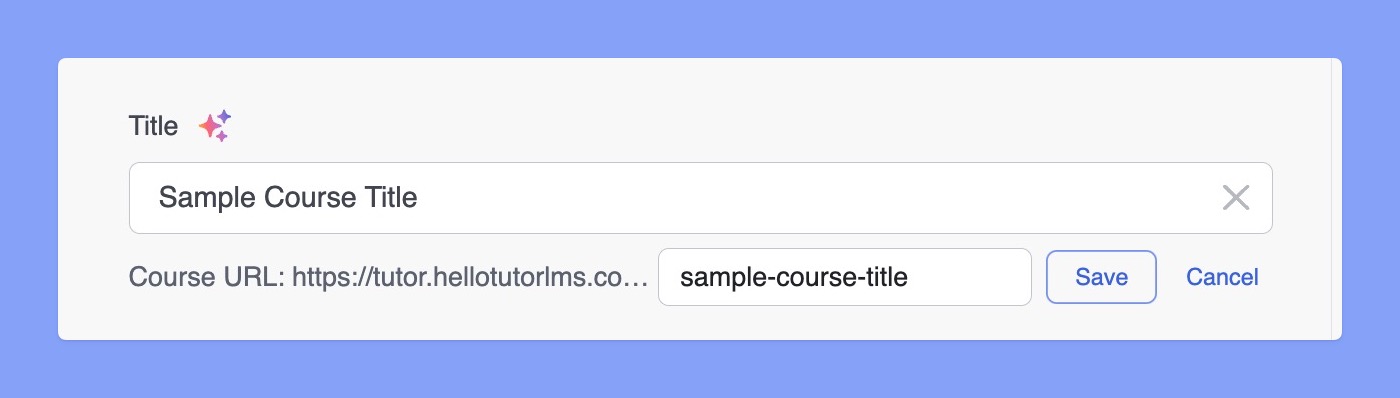Viewport: 1400px width, 398px height.
Task: Clear the title field with the X icon
Action: [x=1236, y=198]
